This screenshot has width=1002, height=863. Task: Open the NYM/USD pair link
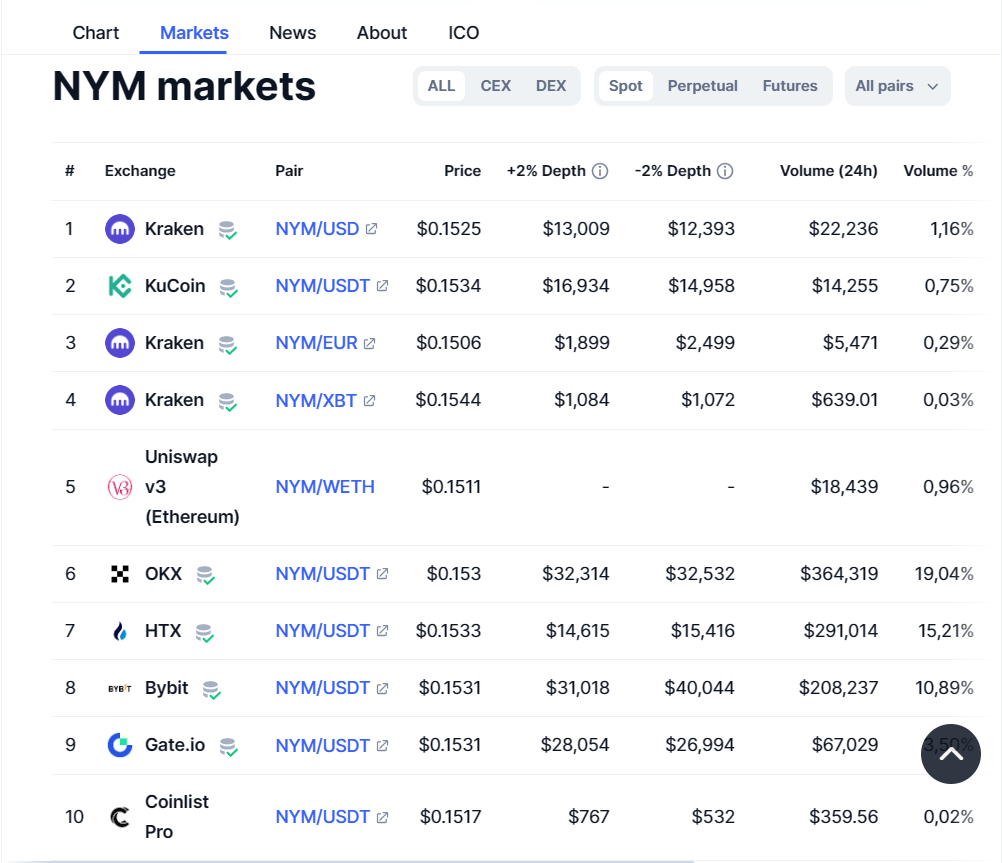pos(317,229)
